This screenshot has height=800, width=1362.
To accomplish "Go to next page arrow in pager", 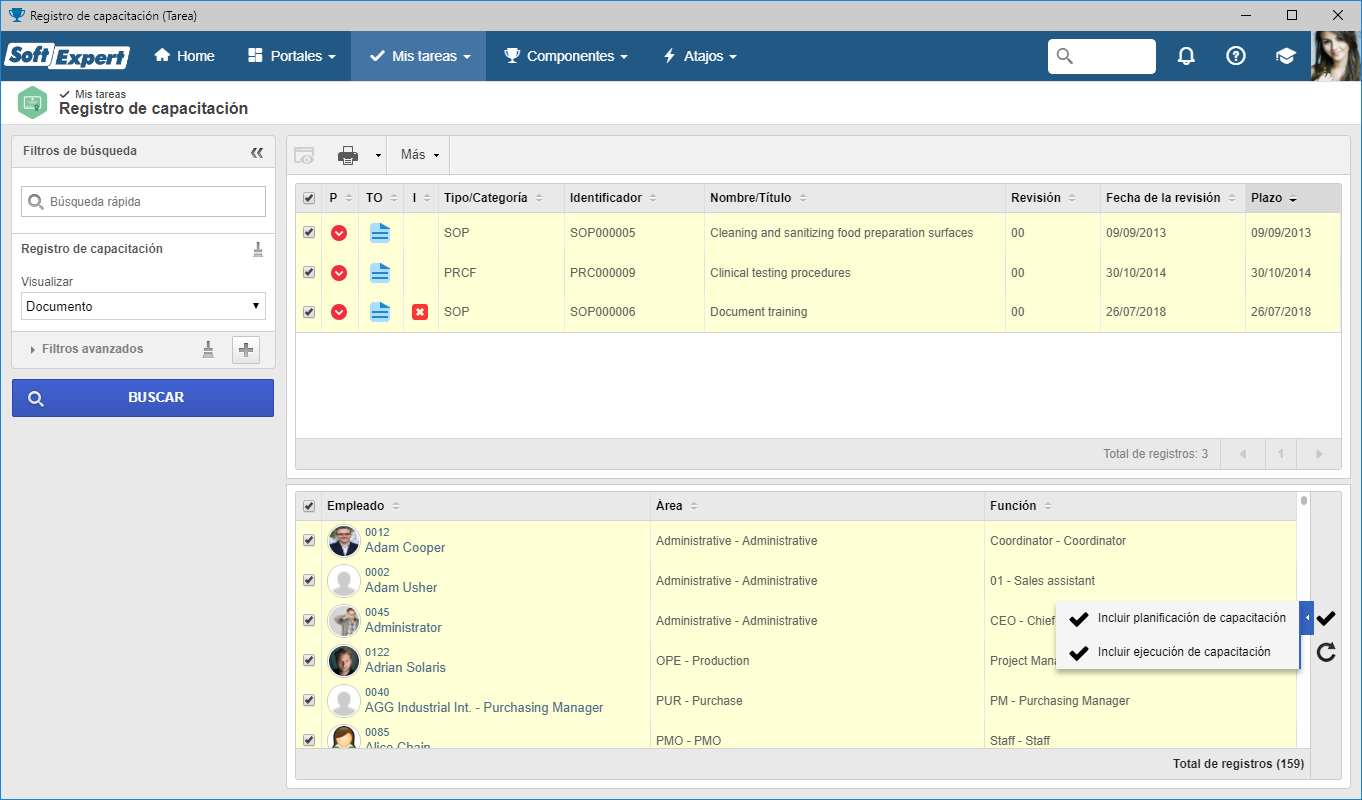I will point(1319,454).
